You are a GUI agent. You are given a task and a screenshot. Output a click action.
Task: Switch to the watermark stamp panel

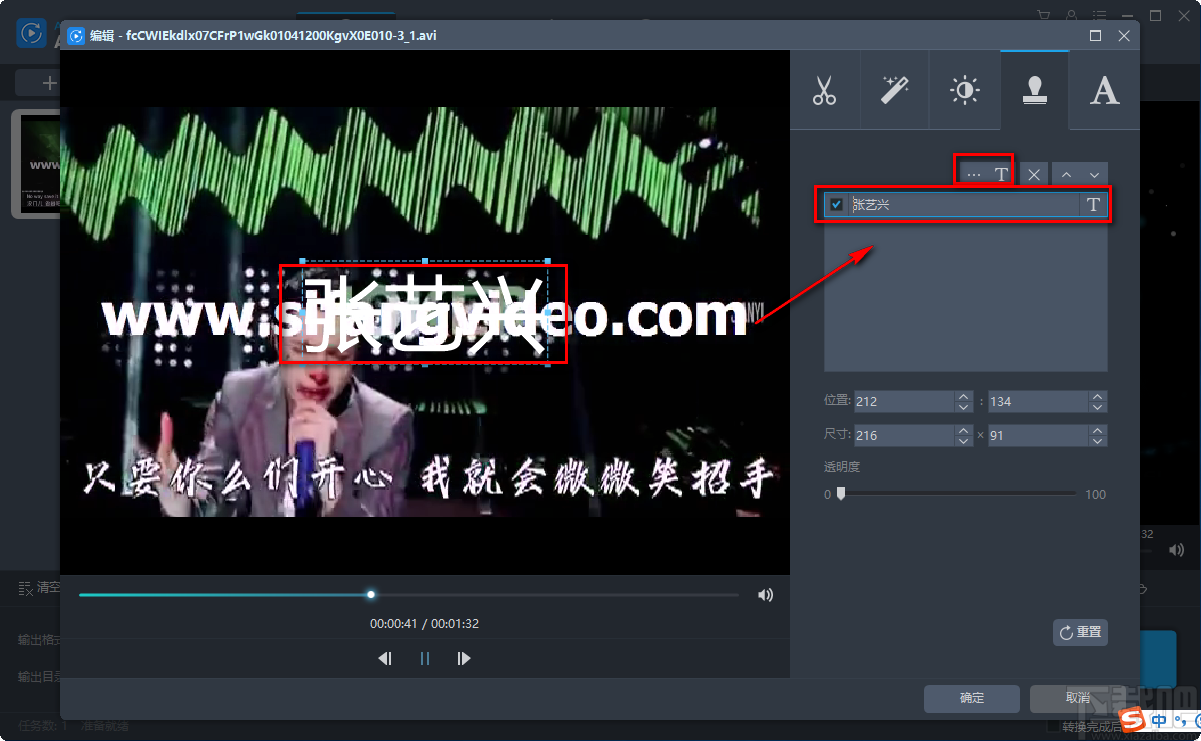1034,90
